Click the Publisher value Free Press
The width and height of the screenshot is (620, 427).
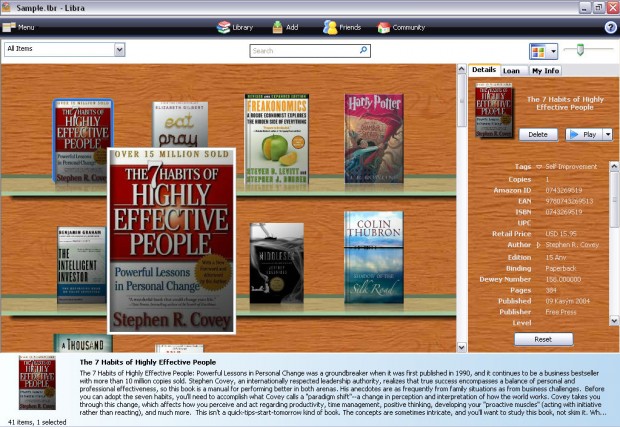pos(561,312)
